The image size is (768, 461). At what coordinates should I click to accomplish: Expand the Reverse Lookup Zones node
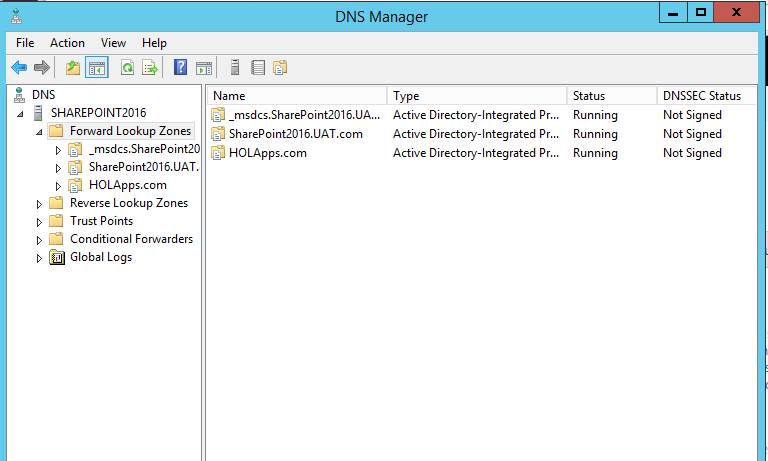pyautogui.click(x=40, y=204)
